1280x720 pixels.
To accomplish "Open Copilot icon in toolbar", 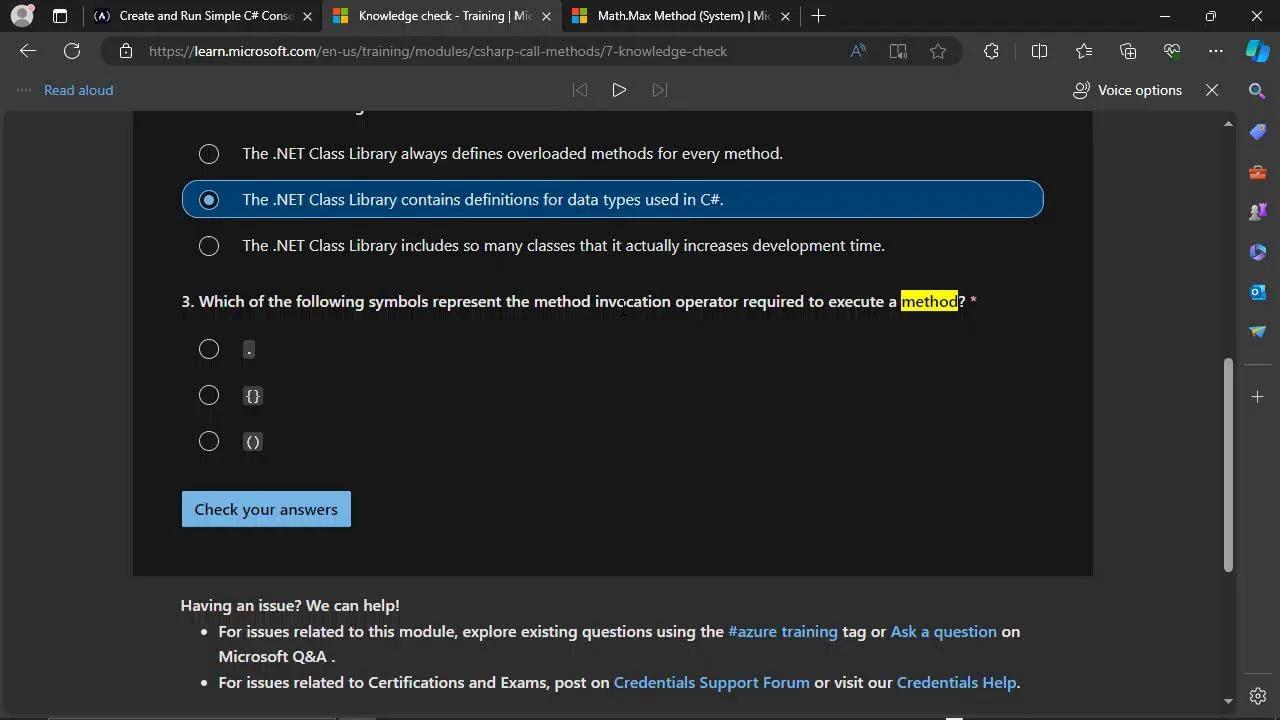I will point(1257,51).
